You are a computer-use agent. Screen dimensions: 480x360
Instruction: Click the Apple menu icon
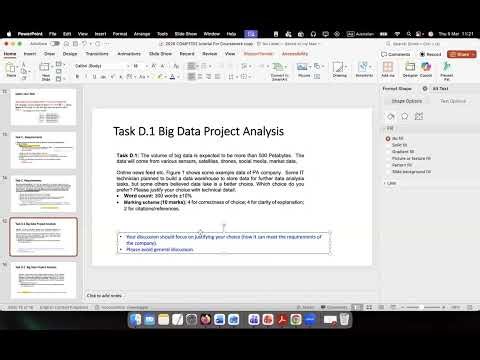9,34
